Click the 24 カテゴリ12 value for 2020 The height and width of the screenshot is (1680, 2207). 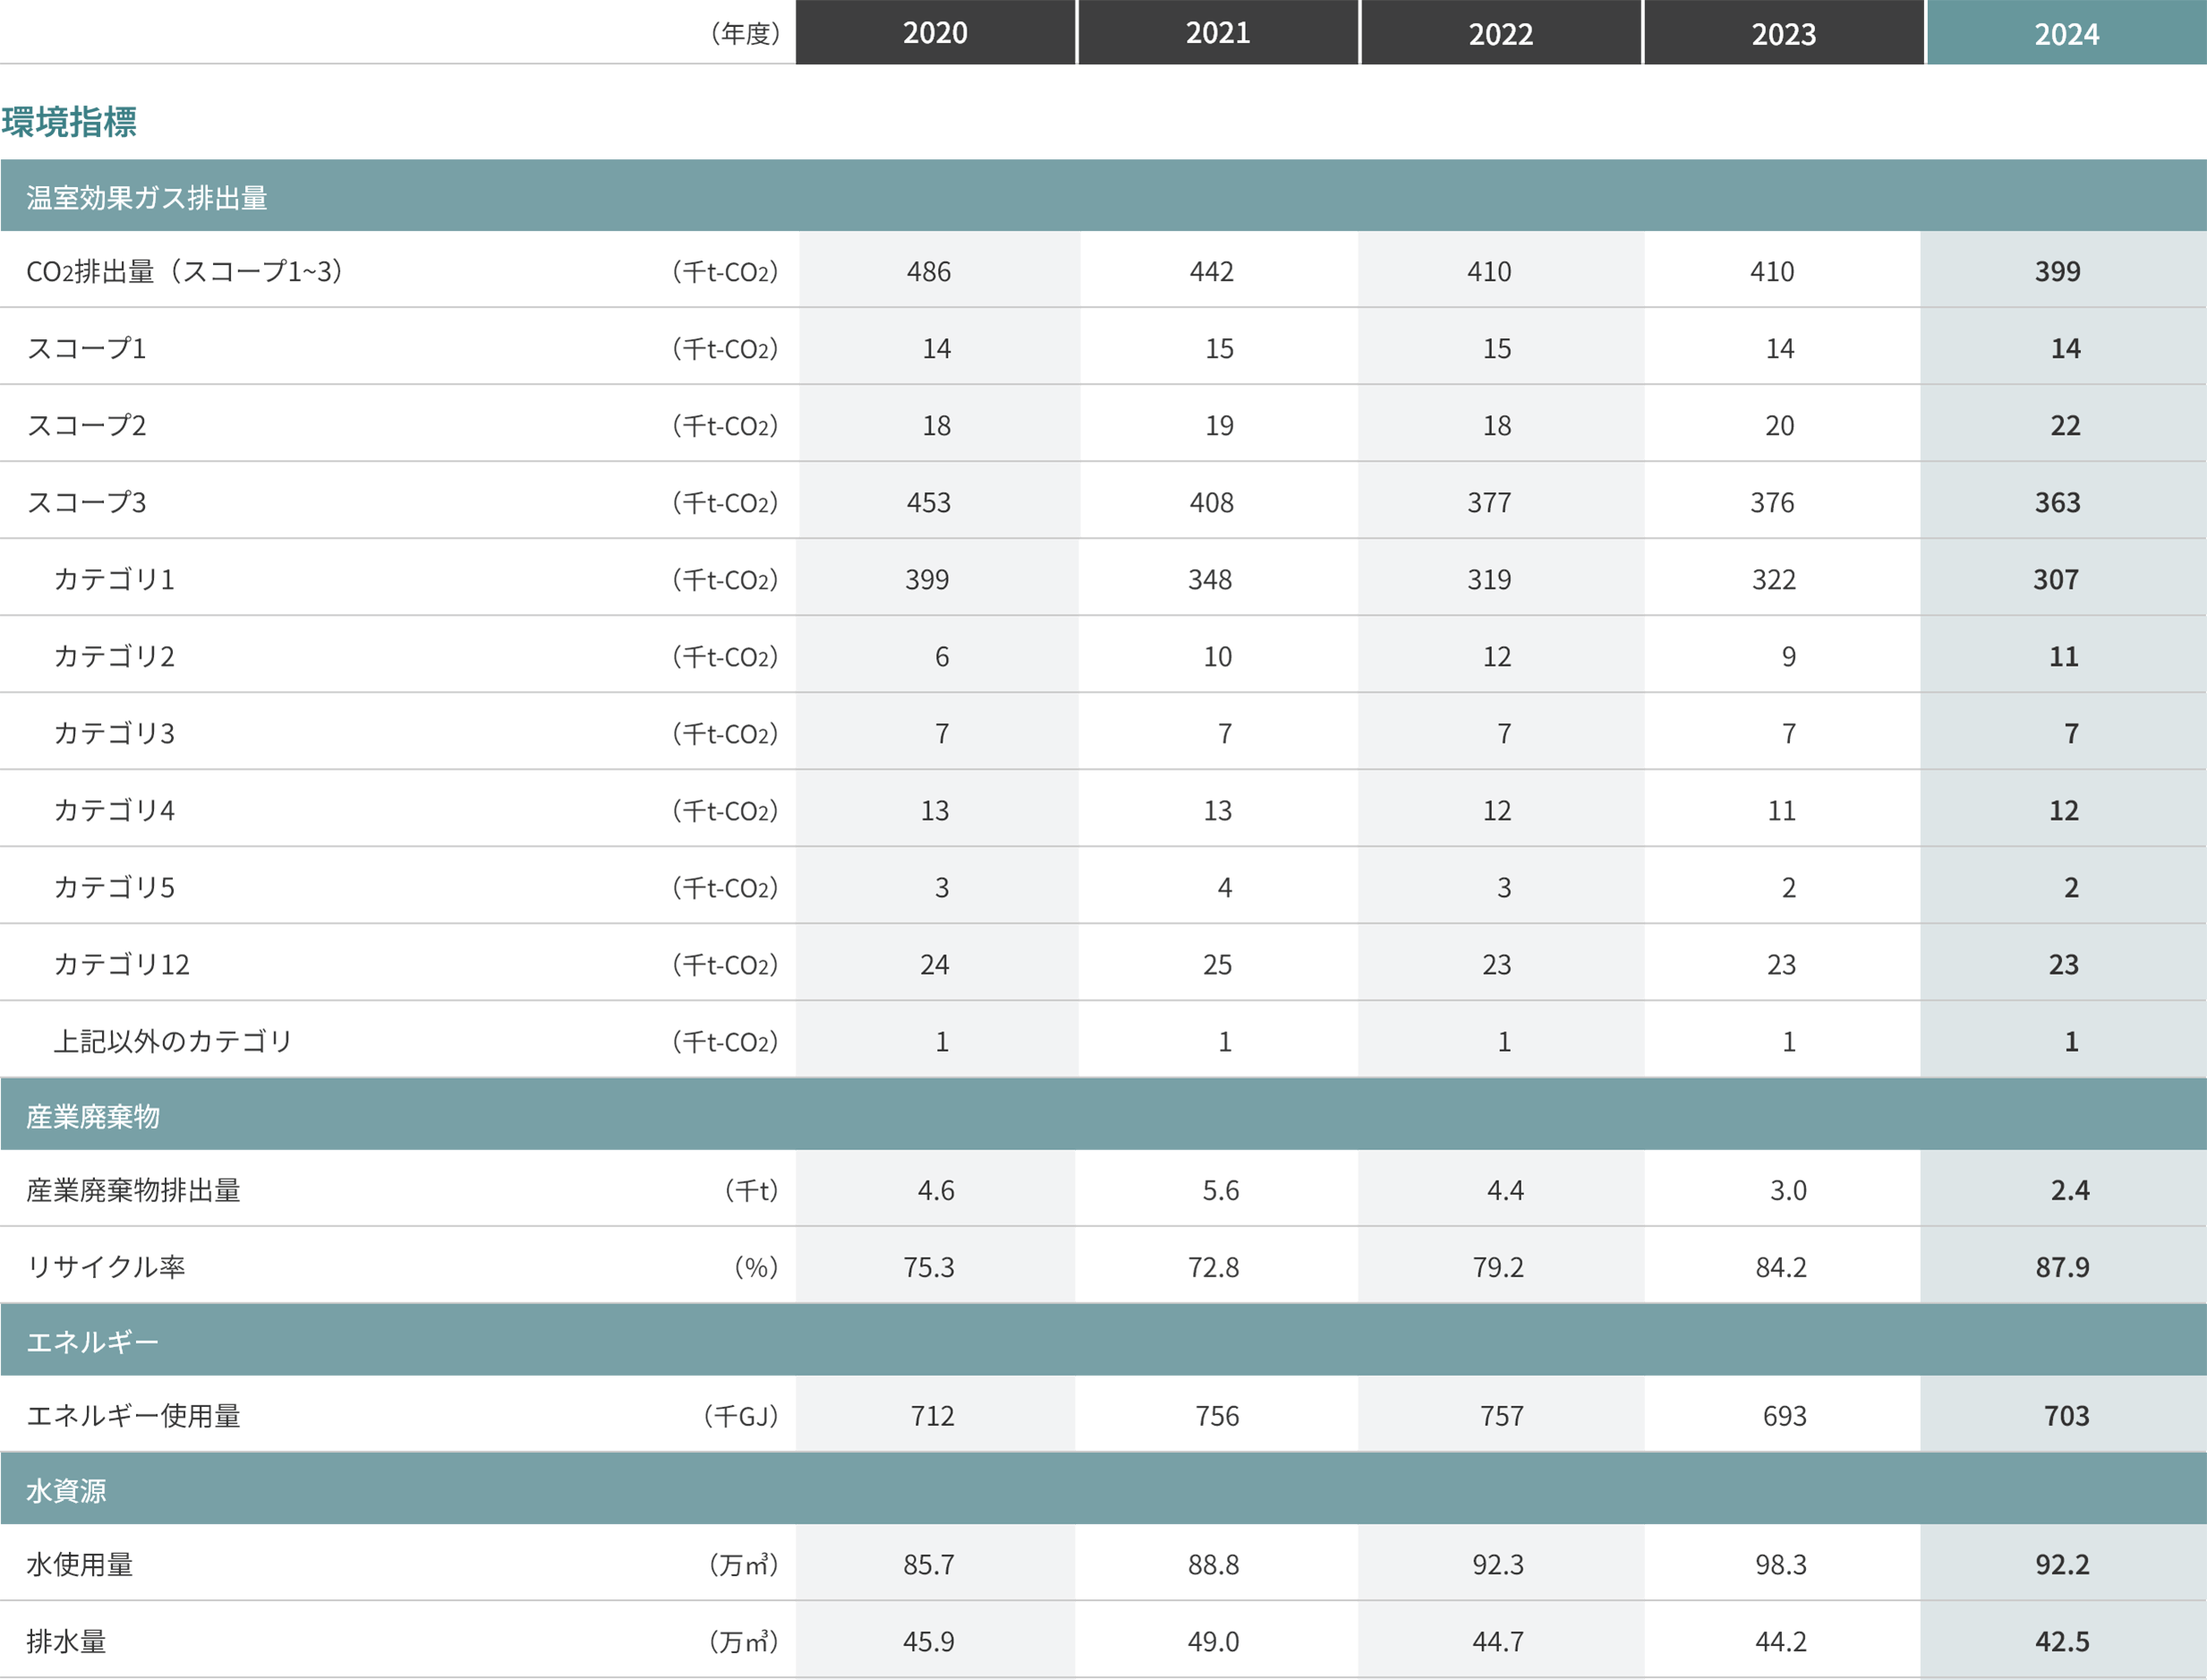point(935,964)
